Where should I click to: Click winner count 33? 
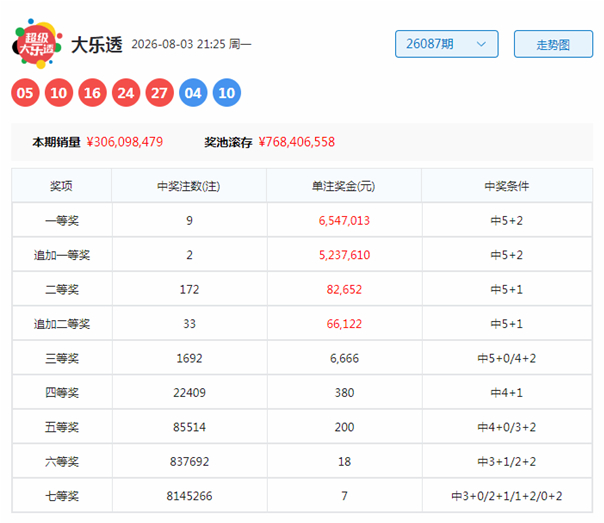[190, 324]
